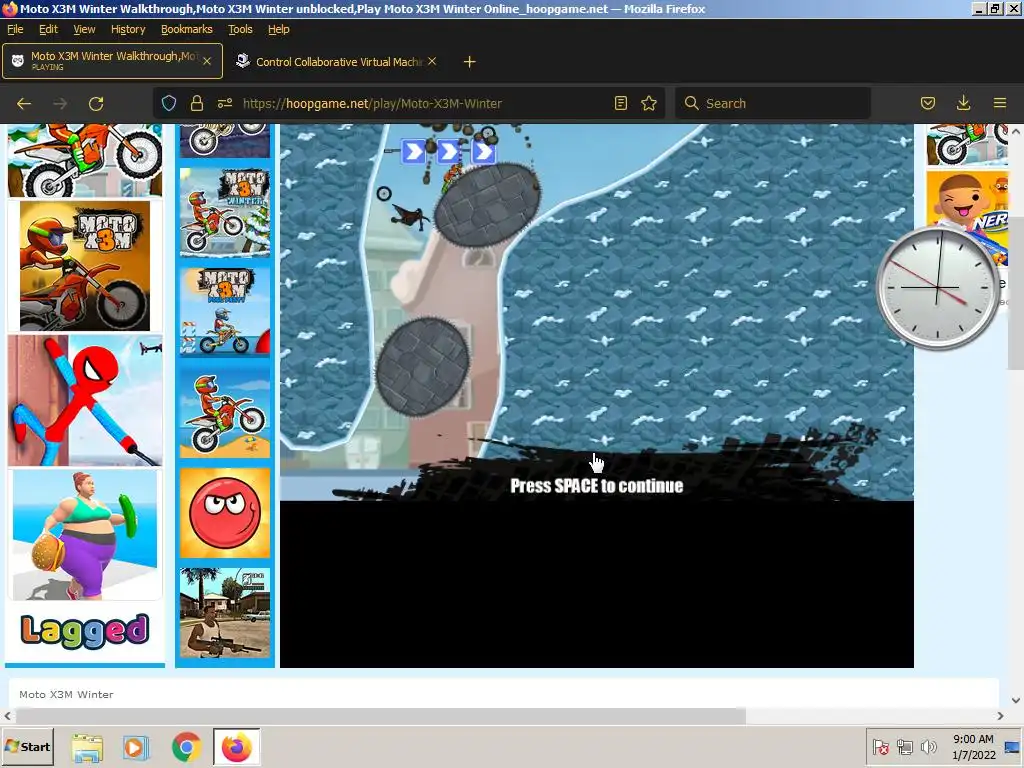Click the 'Moto X3M Winter' title text below game

[x=66, y=694]
